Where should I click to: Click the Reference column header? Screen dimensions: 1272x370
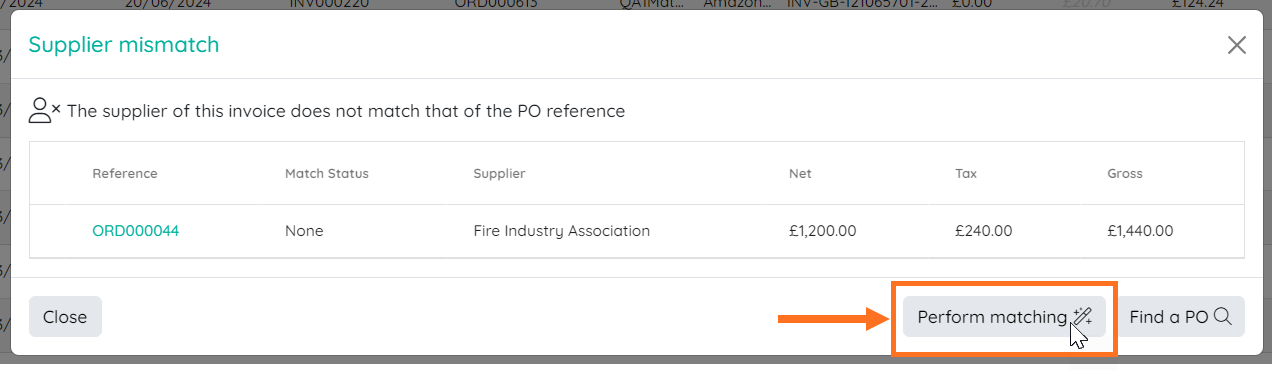coord(125,173)
